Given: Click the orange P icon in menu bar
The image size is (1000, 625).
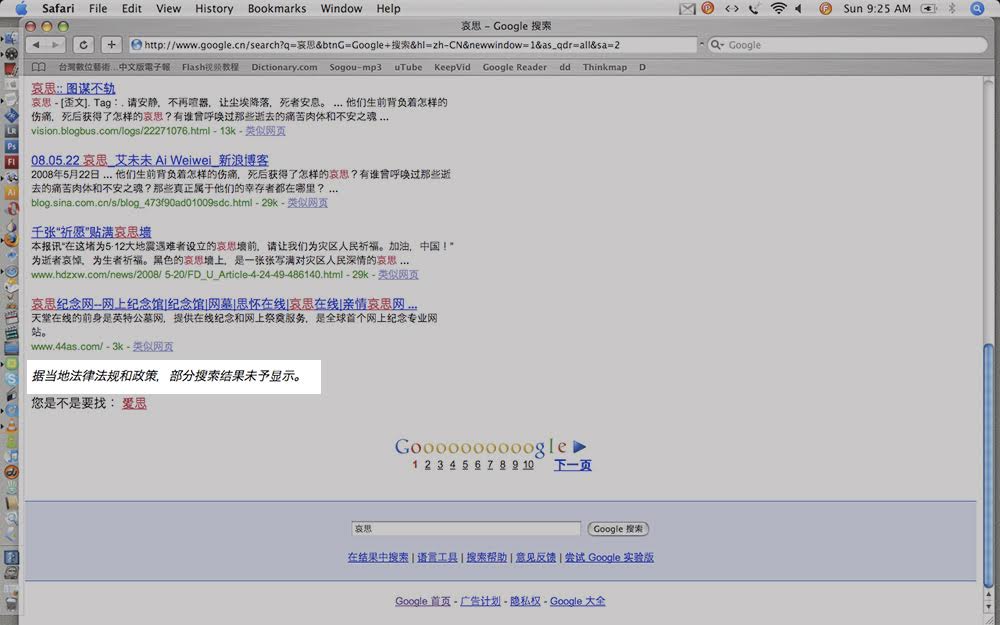Looking at the screenshot, I should click(x=708, y=8).
